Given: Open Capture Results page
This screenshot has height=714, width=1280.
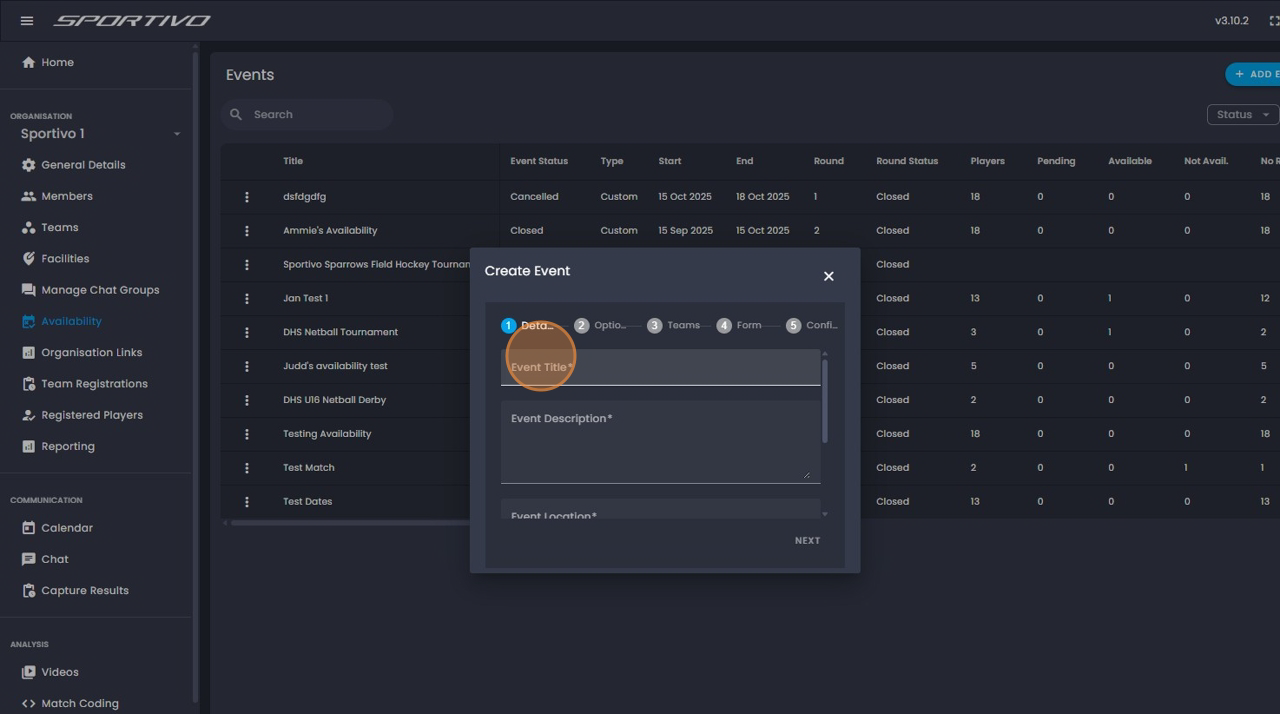Looking at the screenshot, I should [84, 591].
